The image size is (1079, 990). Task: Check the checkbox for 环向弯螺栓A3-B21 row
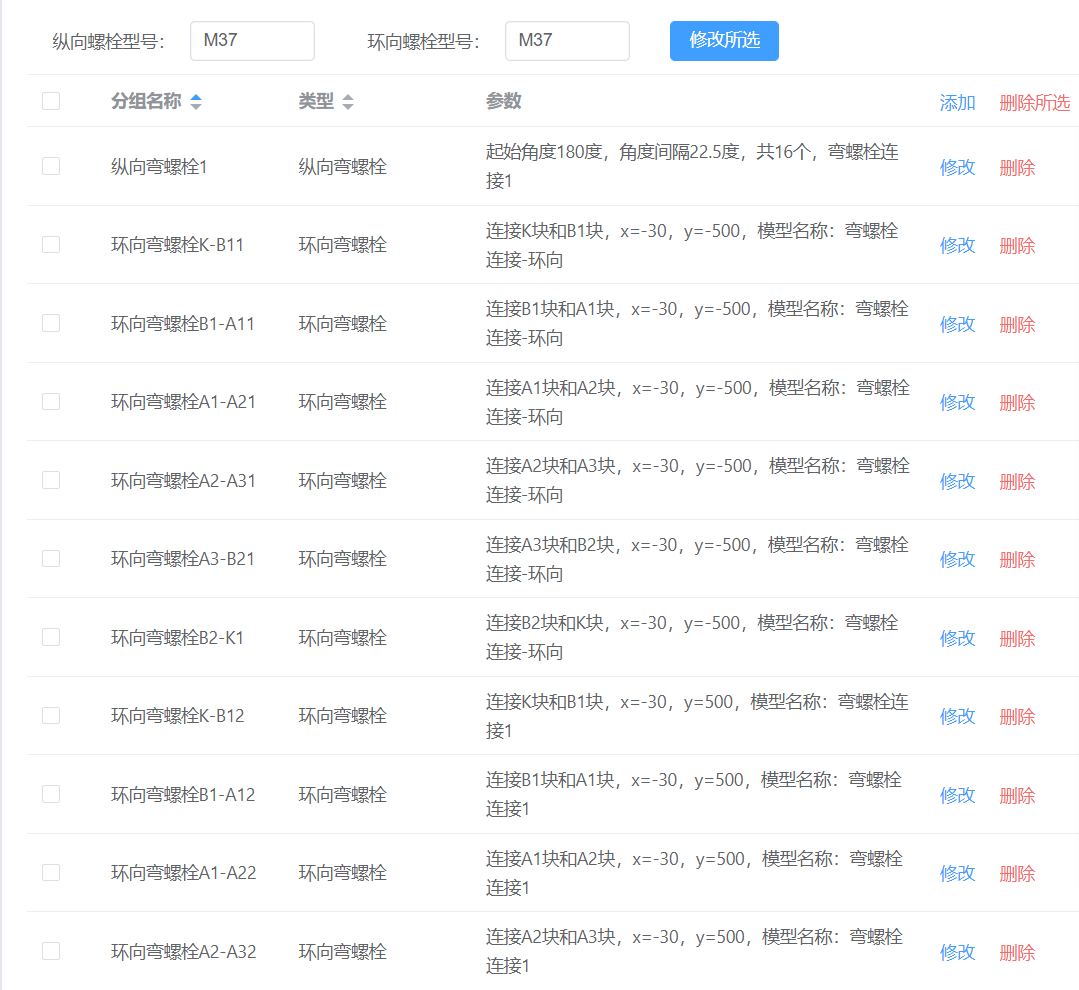click(51, 558)
